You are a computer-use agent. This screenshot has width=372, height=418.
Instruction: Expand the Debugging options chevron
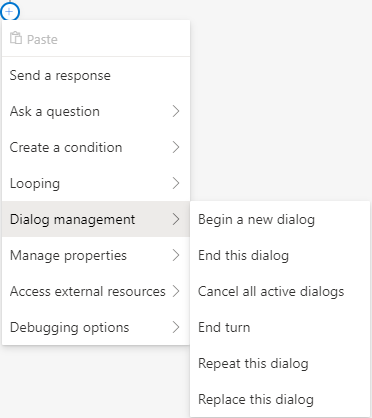(x=176, y=327)
